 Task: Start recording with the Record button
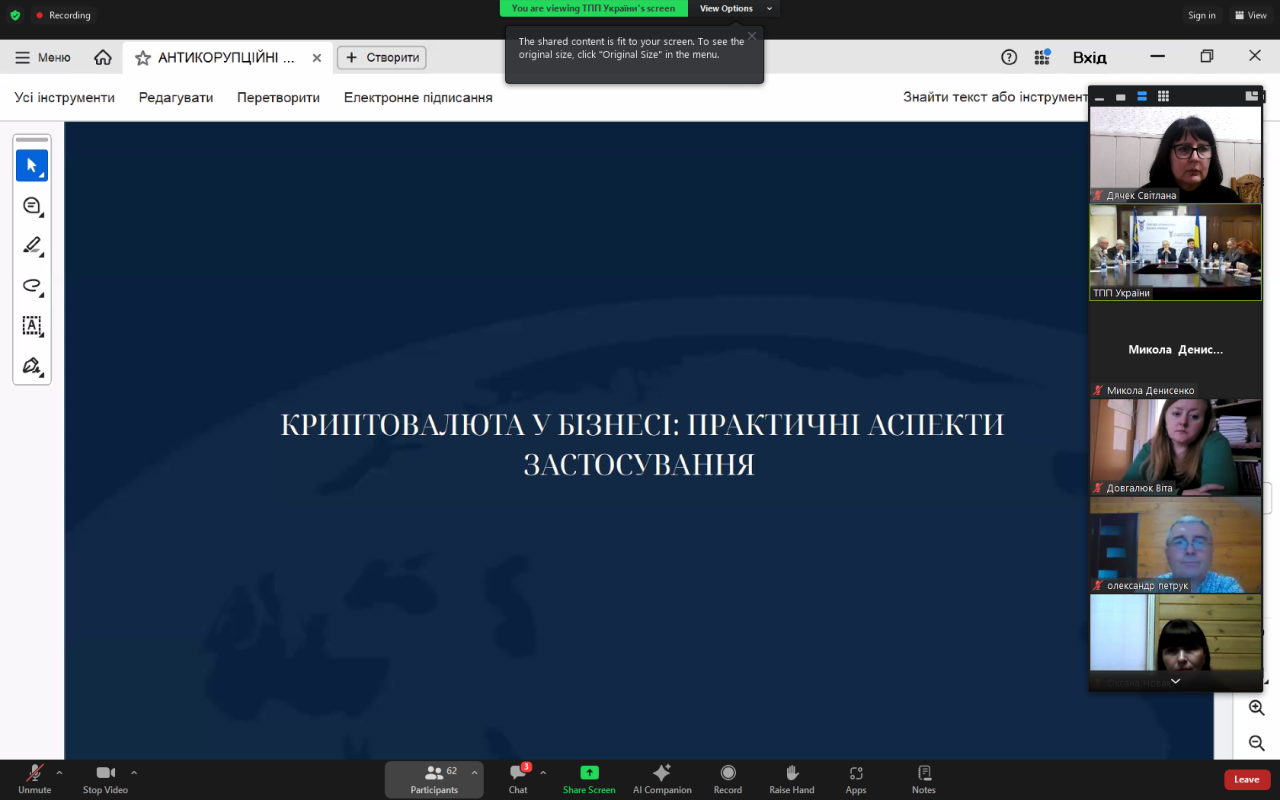pyautogui.click(x=728, y=778)
